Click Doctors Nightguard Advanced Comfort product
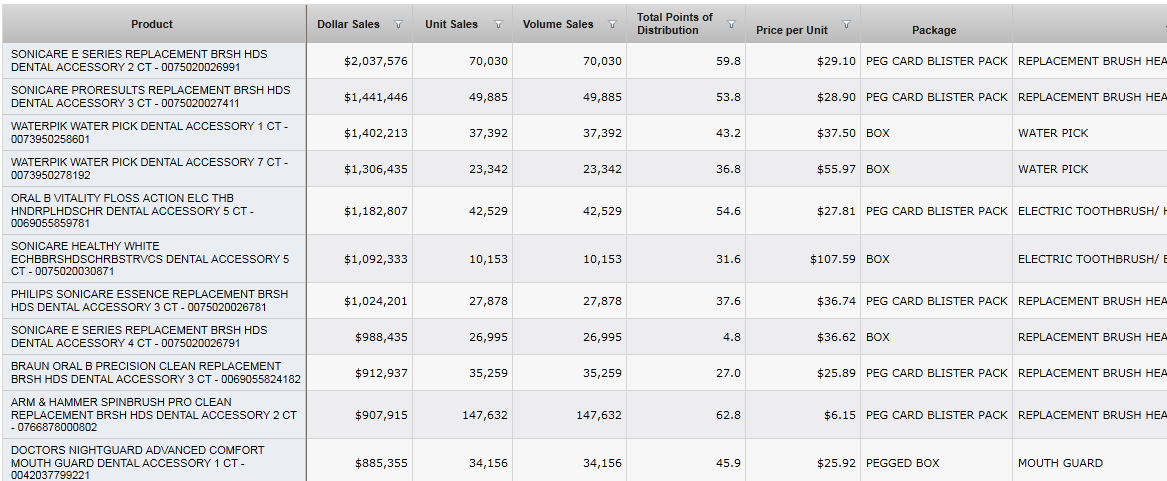 [x=138, y=463]
